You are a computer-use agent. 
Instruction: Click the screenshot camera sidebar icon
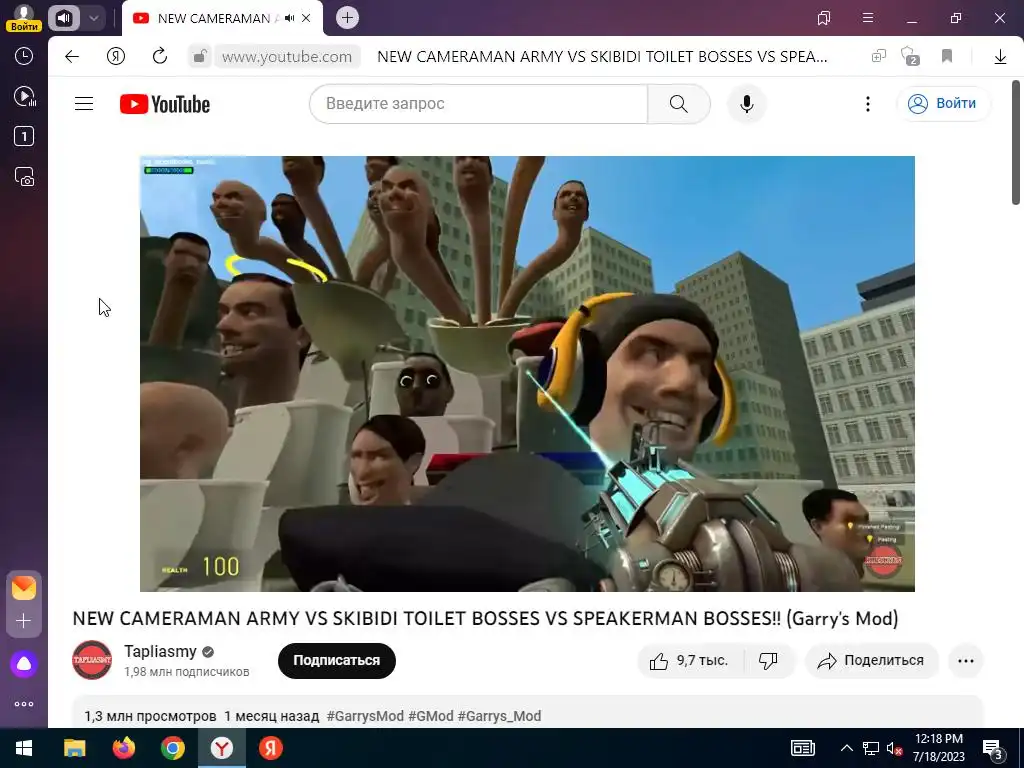24,177
